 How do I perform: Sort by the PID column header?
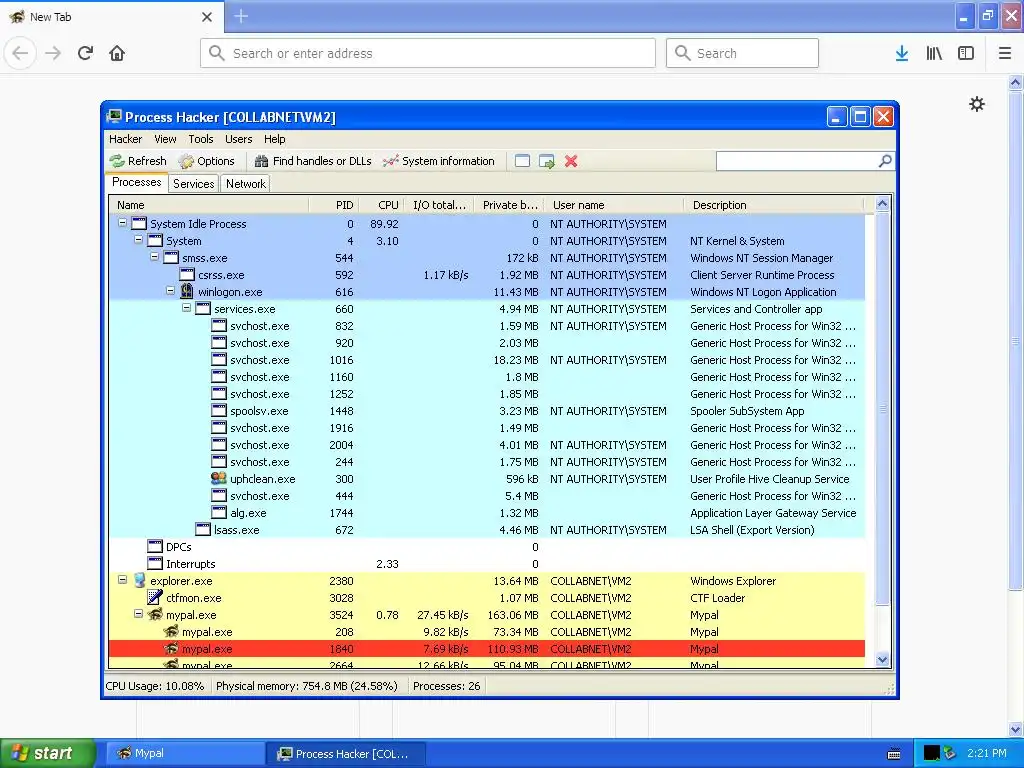(333, 205)
